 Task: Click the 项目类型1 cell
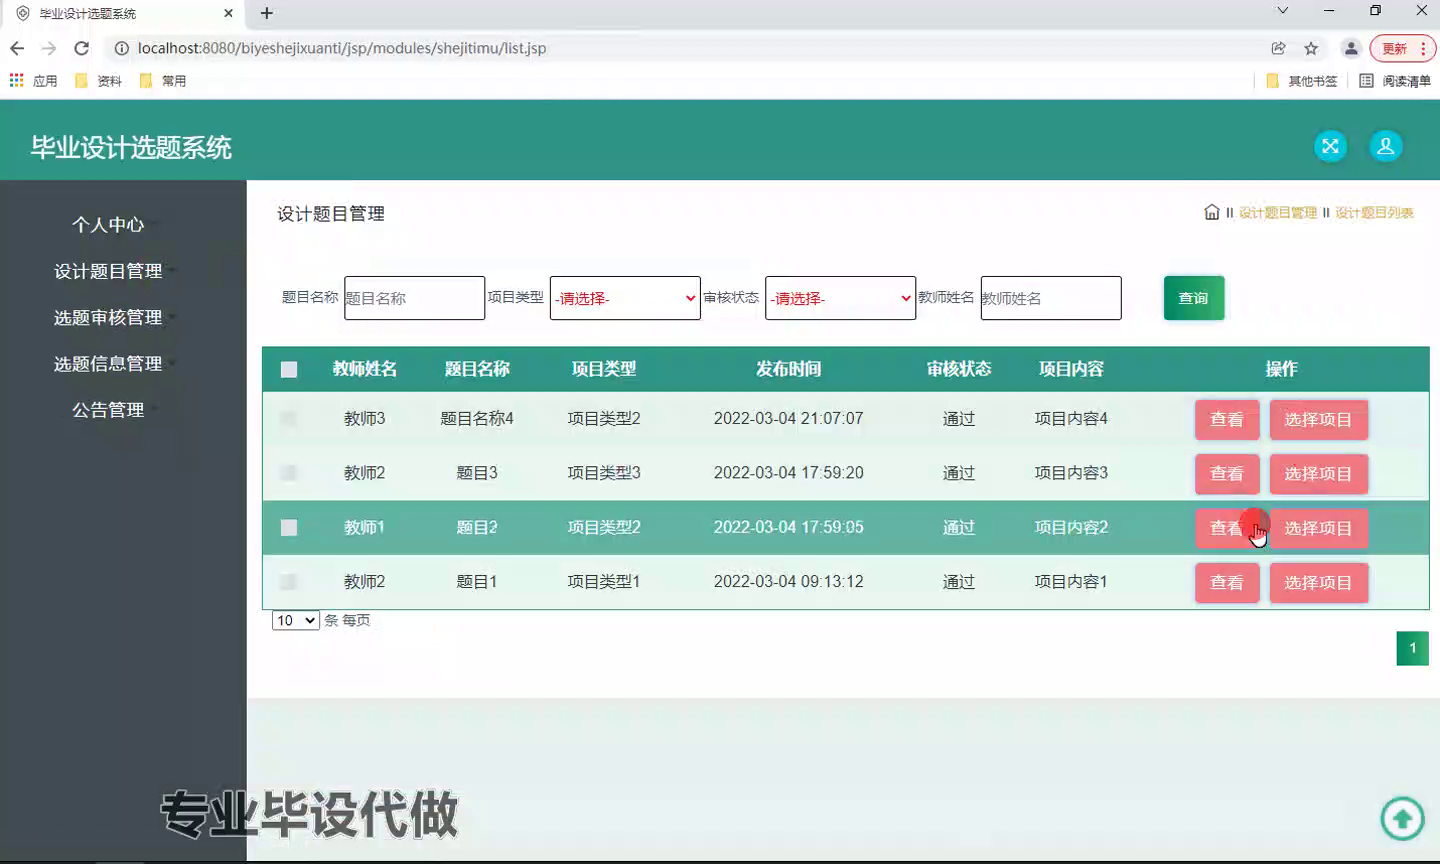(x=603, y=581)
